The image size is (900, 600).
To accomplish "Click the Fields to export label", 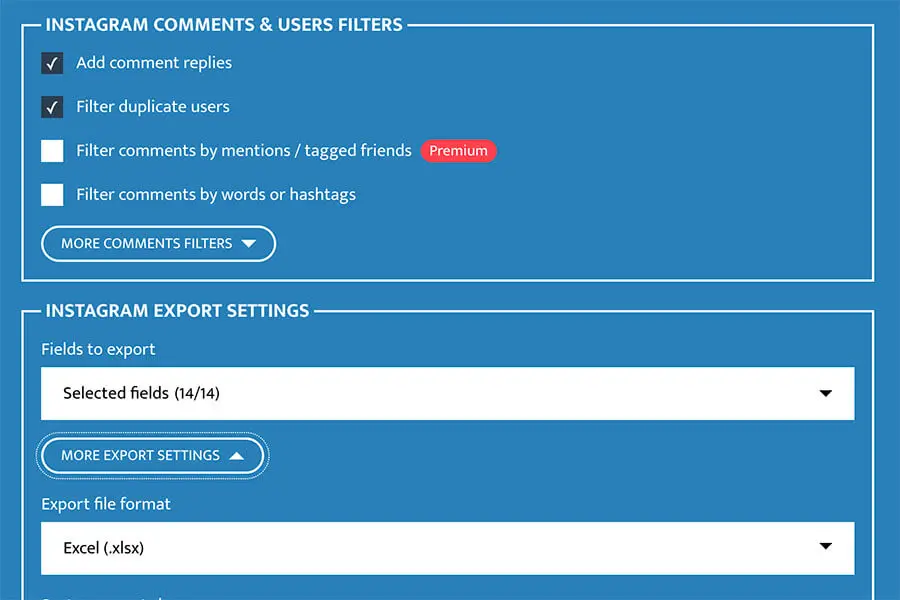I will [98, 349].
